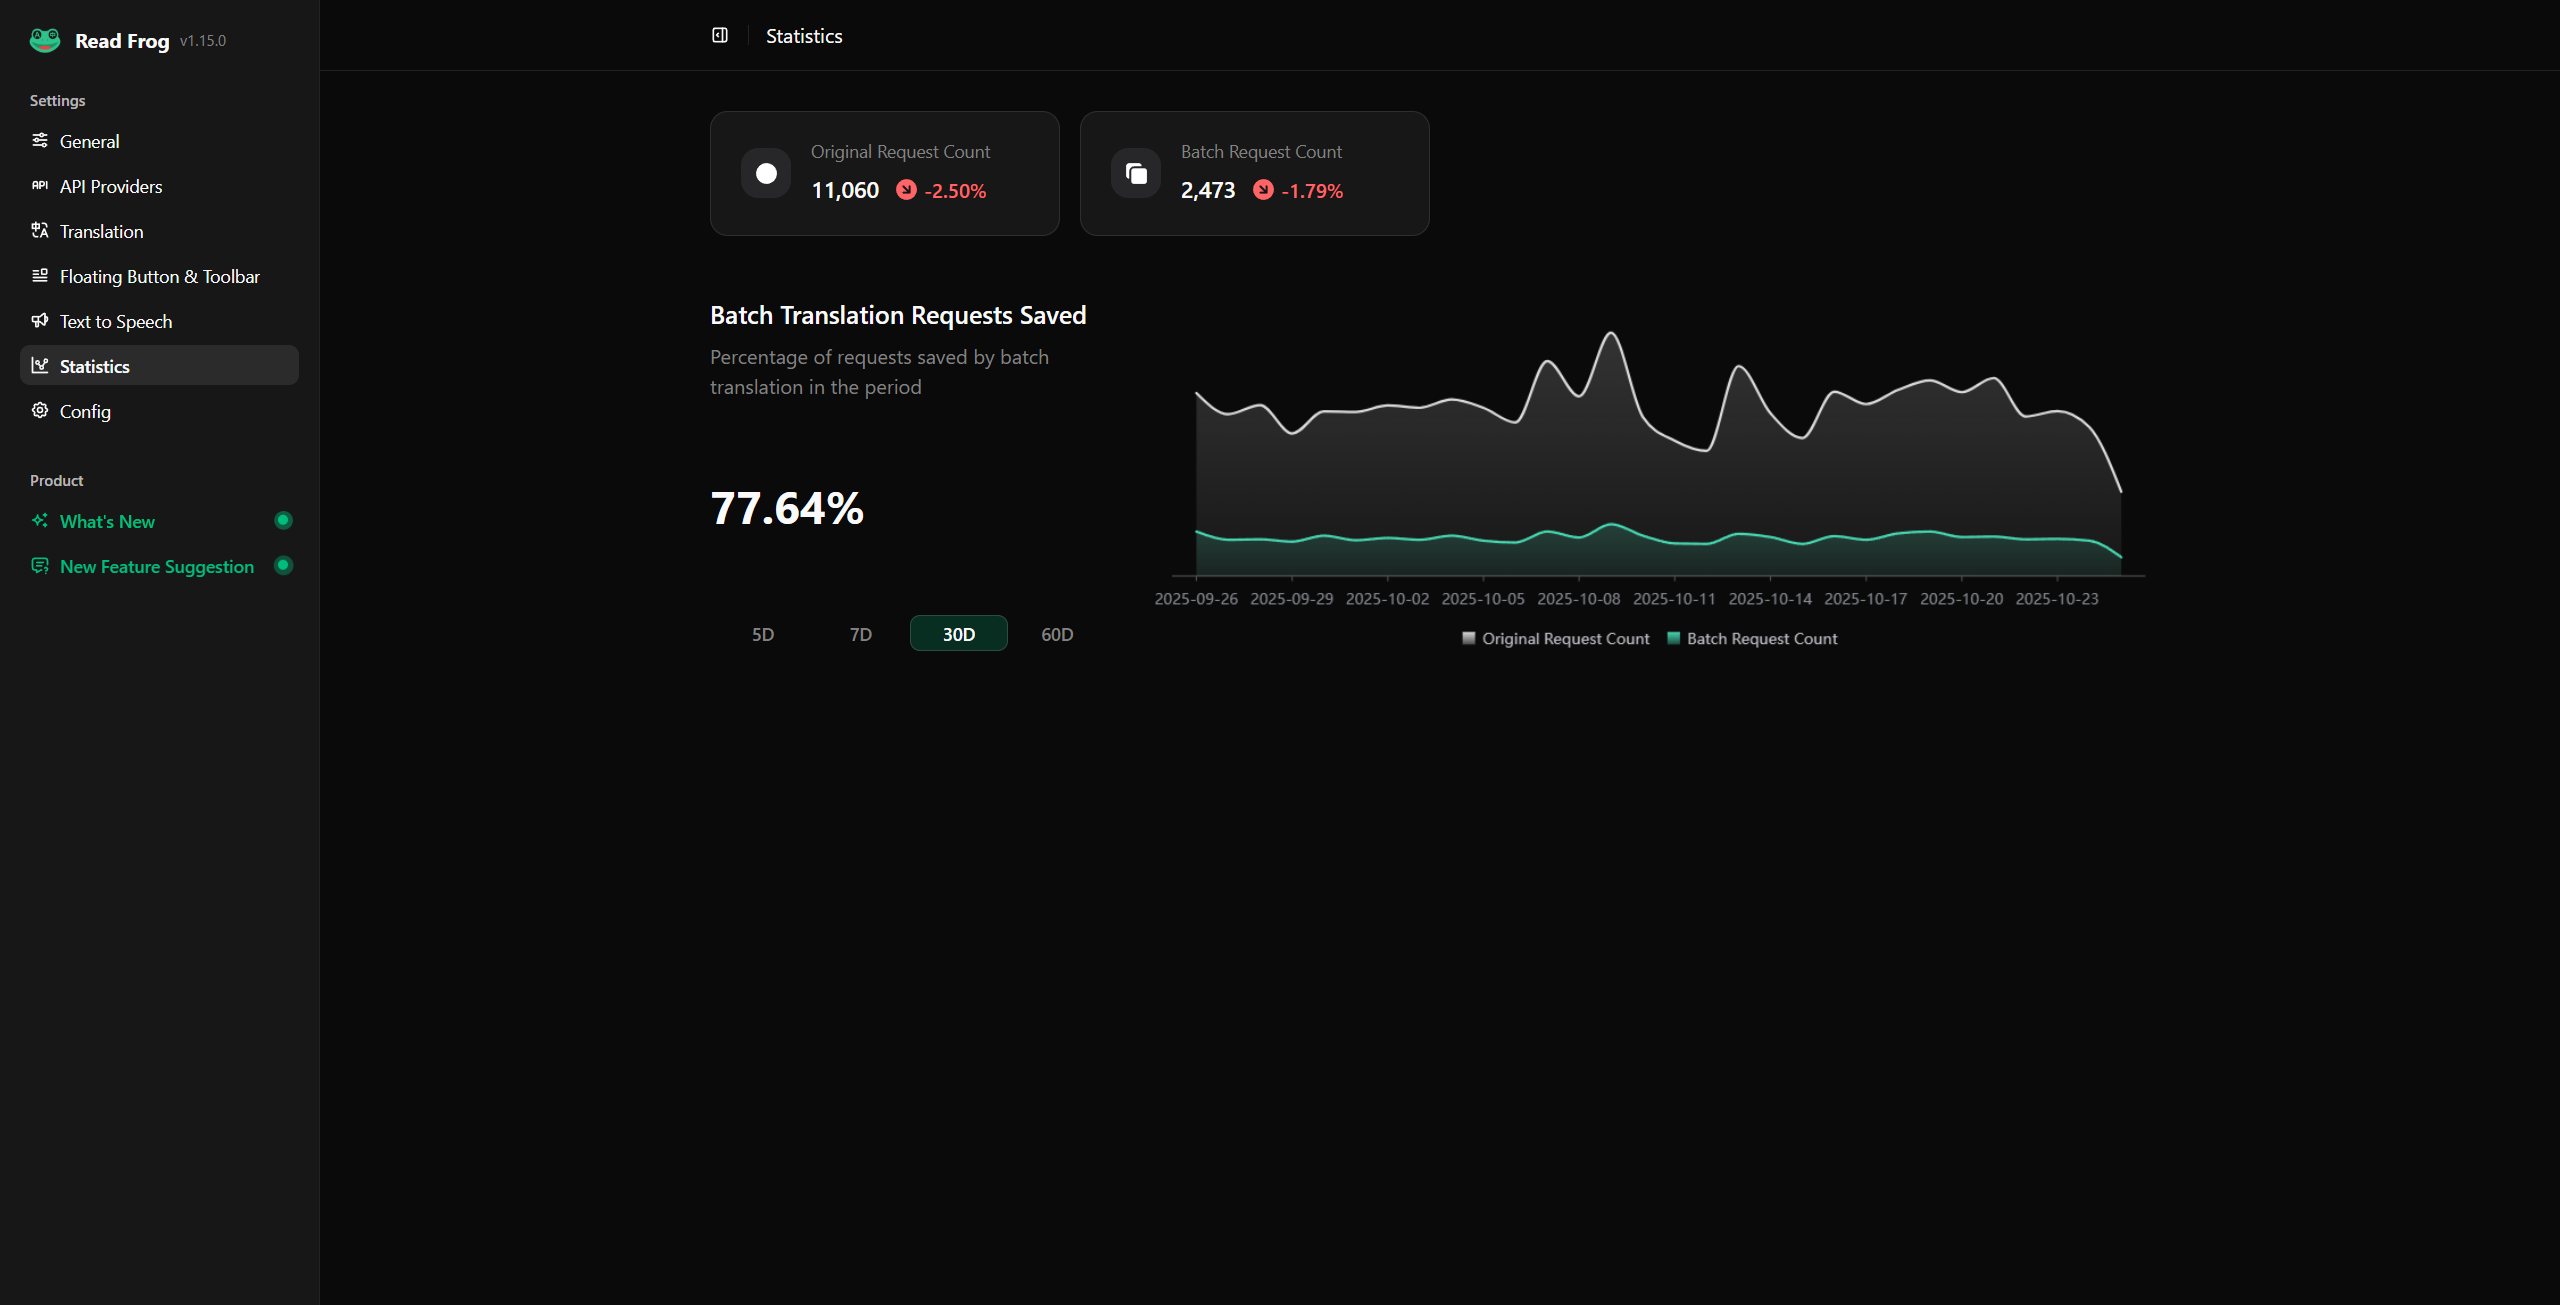The image size is (2560, 1305).
Task: Click the API Providers icon
Action: click(x=40, y=186)
